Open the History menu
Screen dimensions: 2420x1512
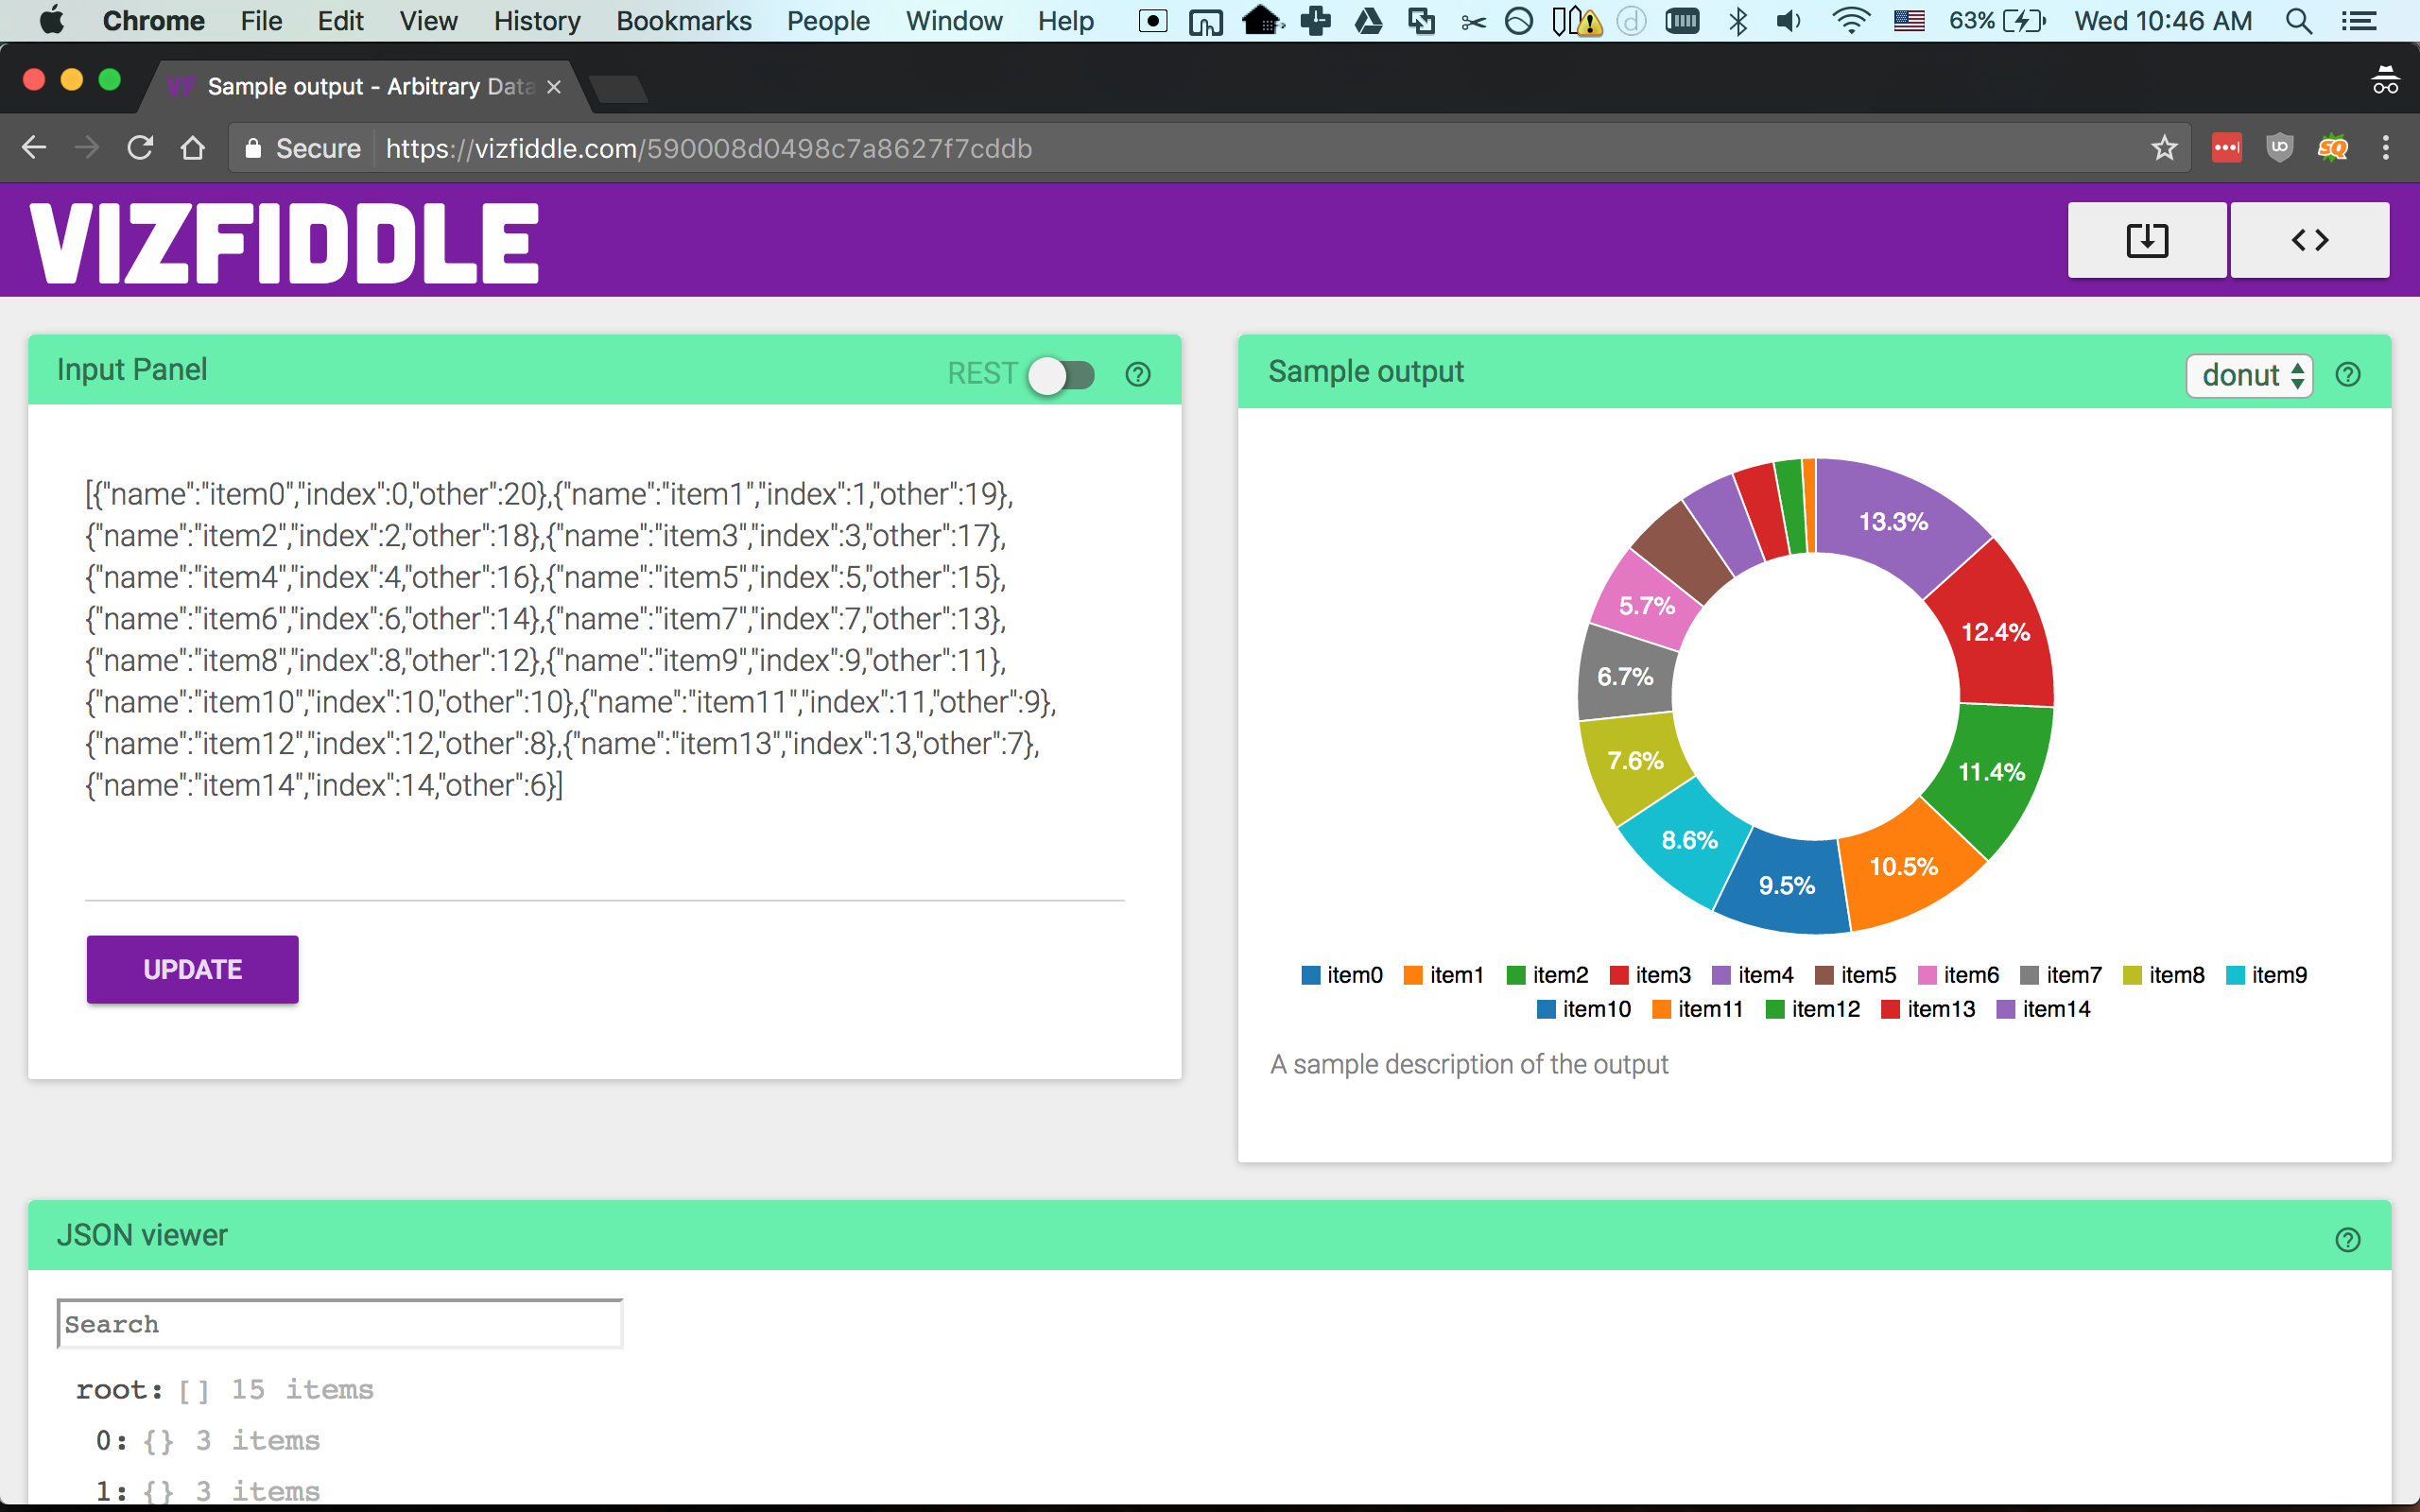(536, 21)
